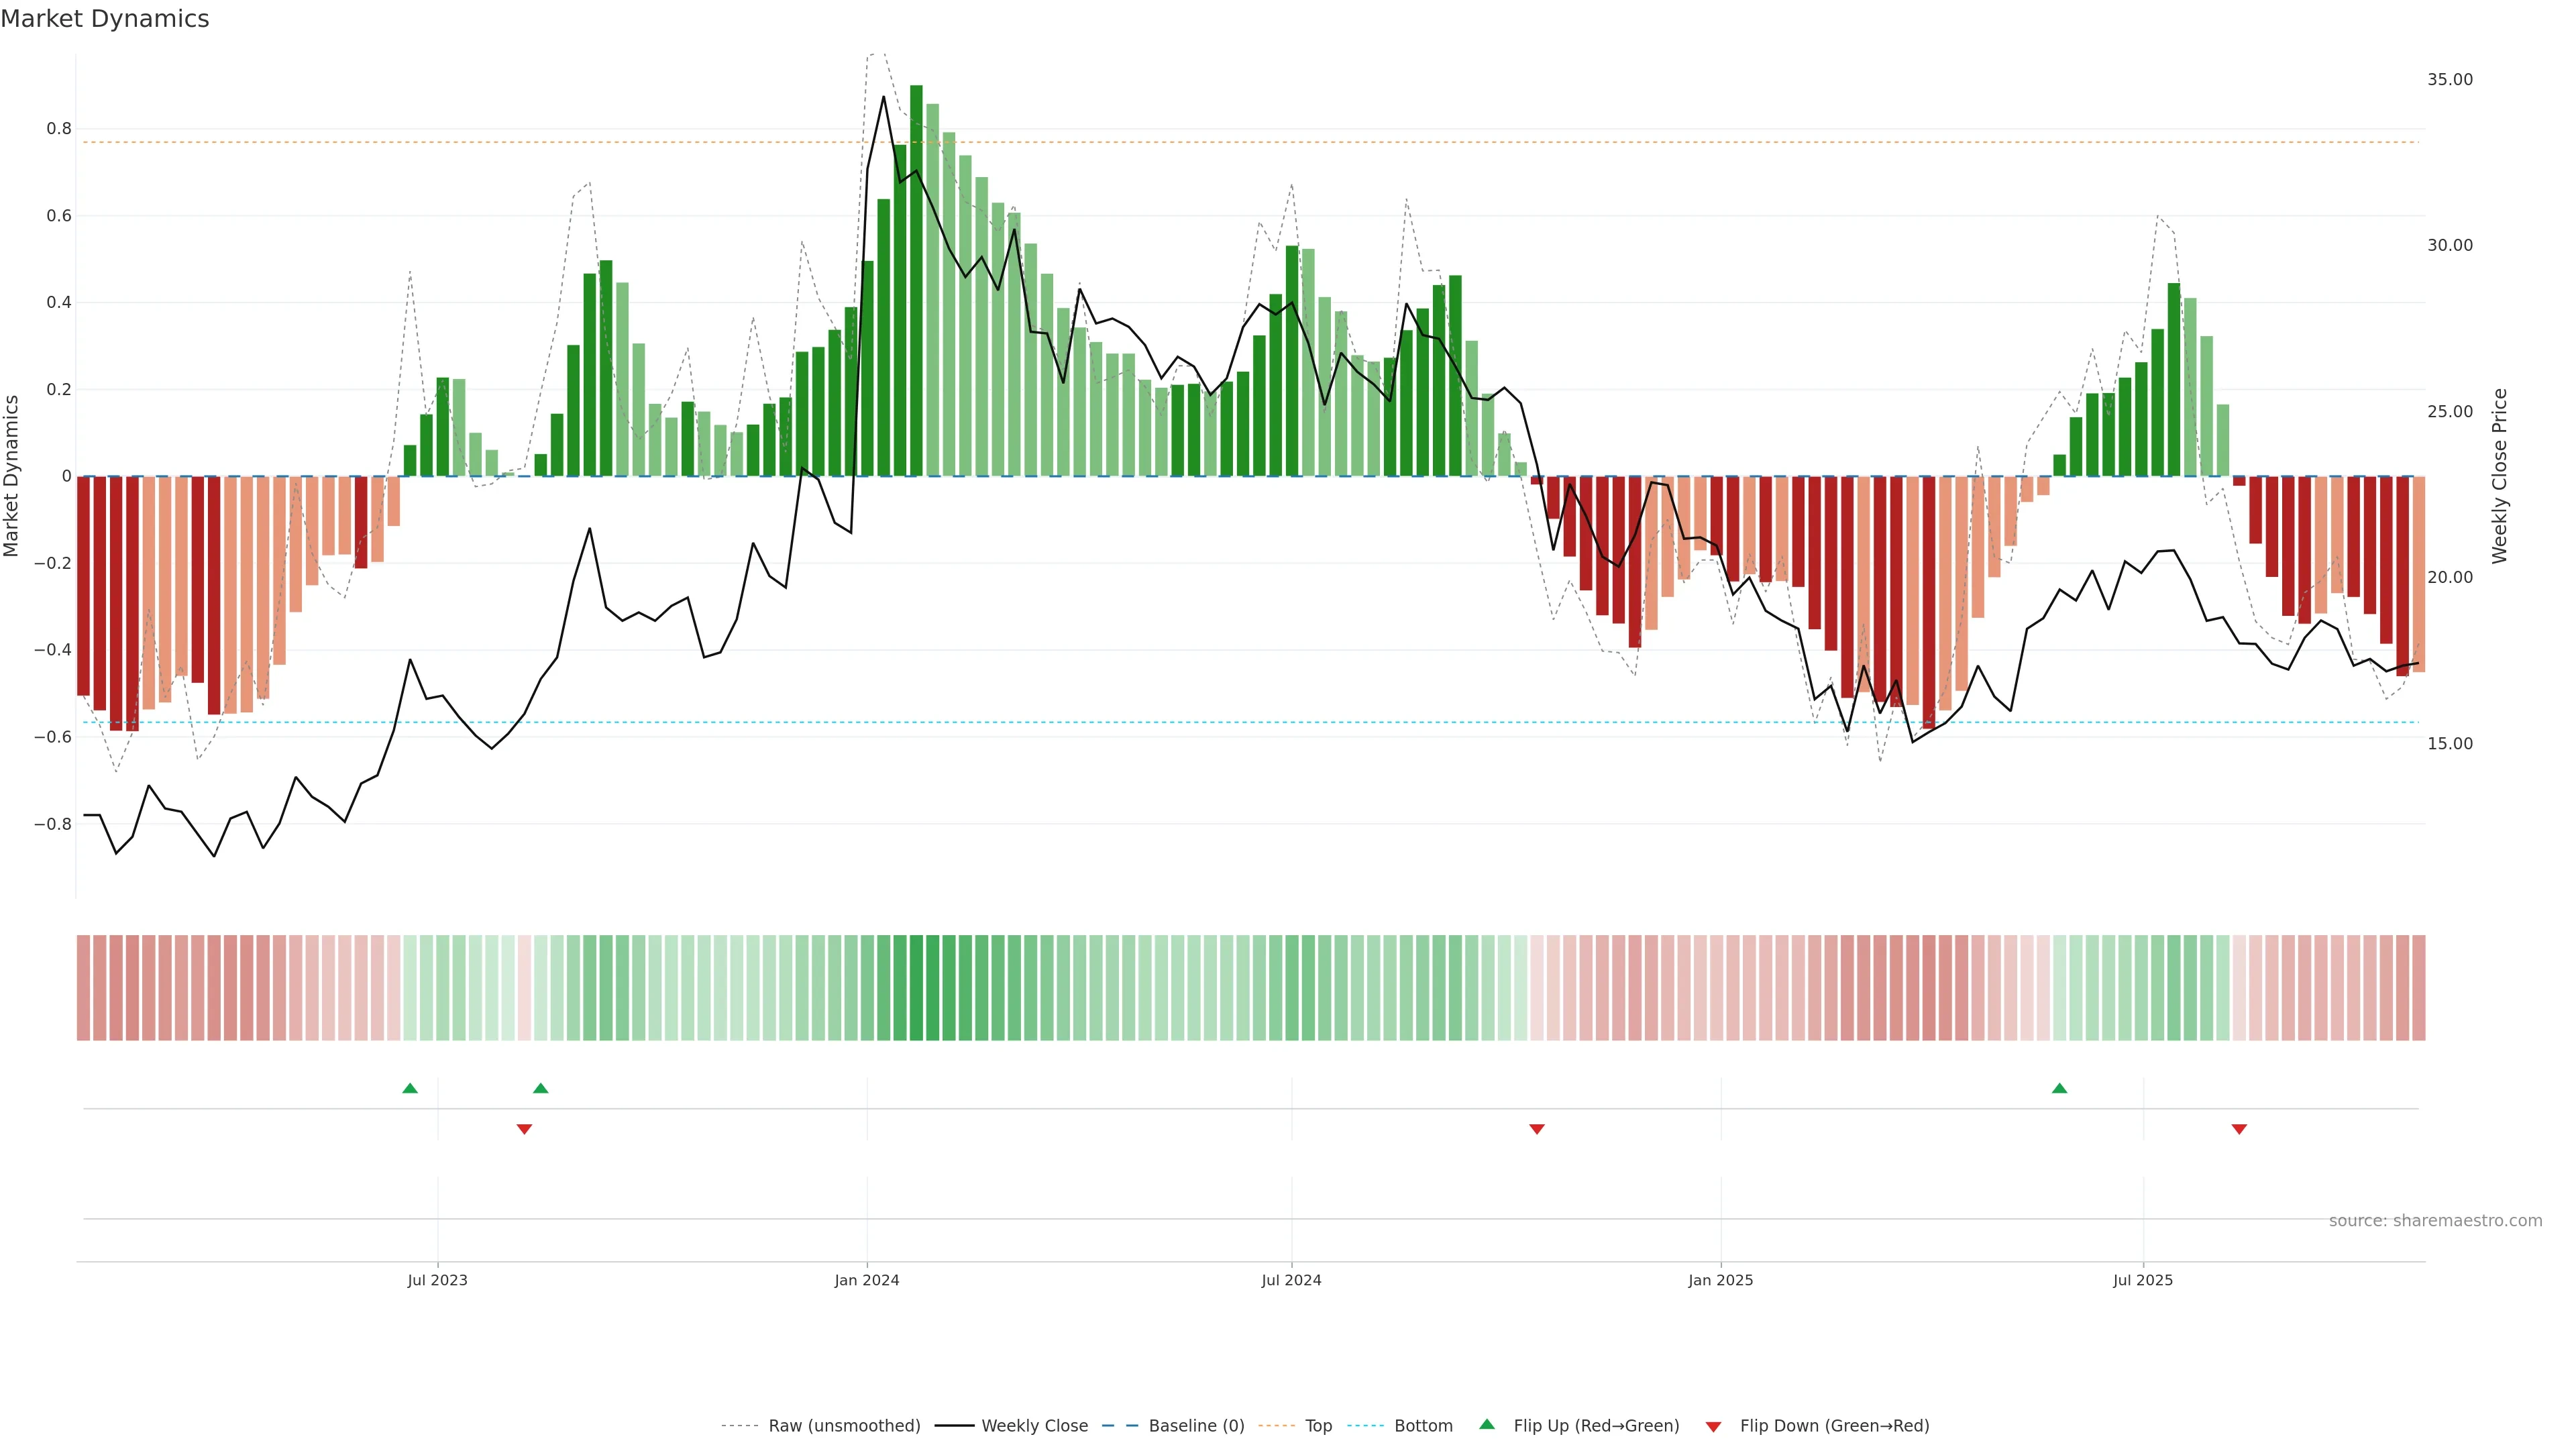Image resolution: width=2576 pixels, height=1449 pixels.
Task: Click the Jan 2024 x-axis label
Action: click(867, 1280)
